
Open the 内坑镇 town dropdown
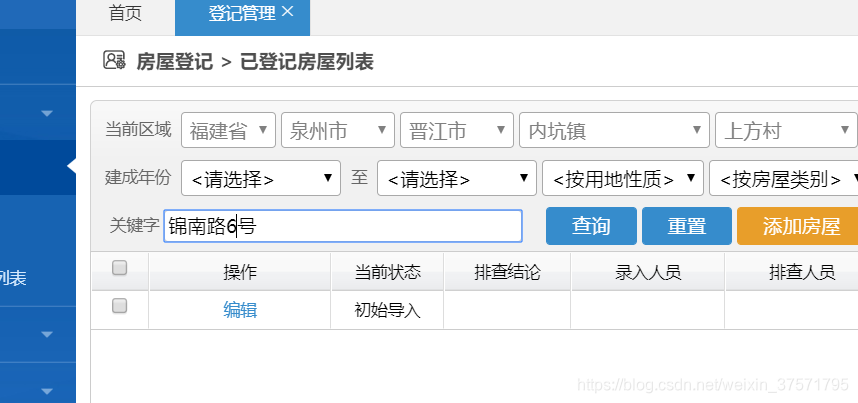pyautogui.click(x=614, y=130)
